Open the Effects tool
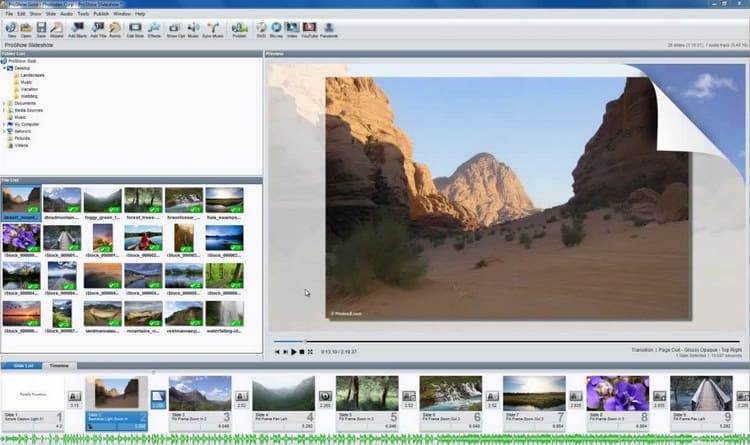Image resolution: width=750 pixels, height=445 pixels. tap(155, 30)
